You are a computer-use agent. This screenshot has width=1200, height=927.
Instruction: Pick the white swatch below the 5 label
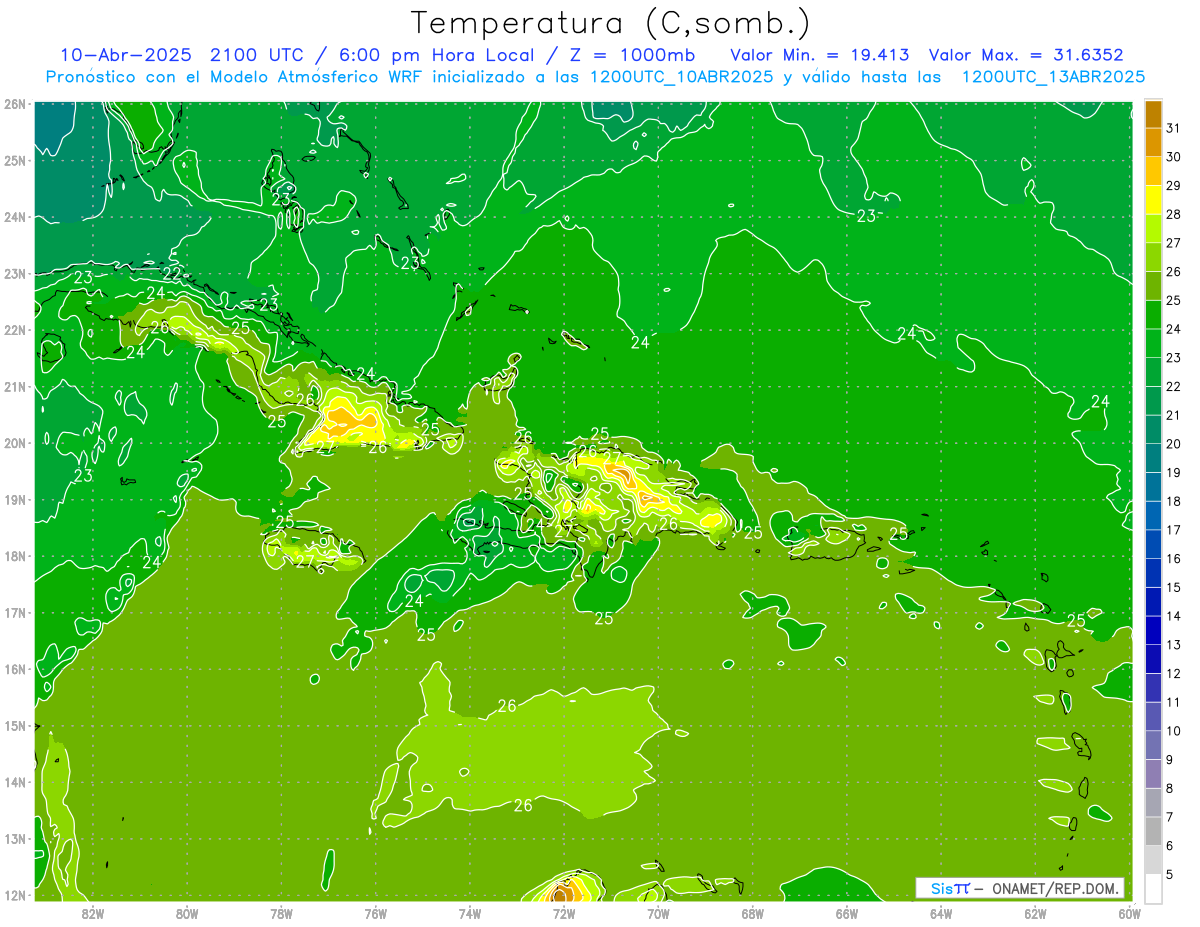1153,887
